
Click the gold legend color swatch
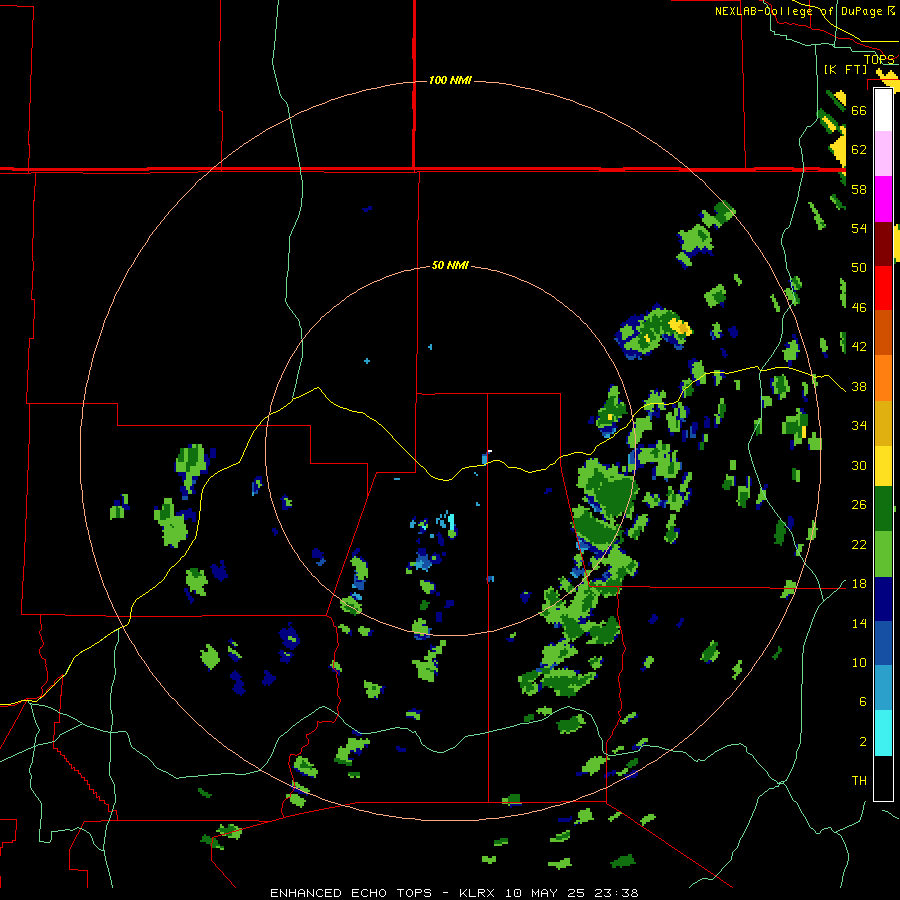883,423
